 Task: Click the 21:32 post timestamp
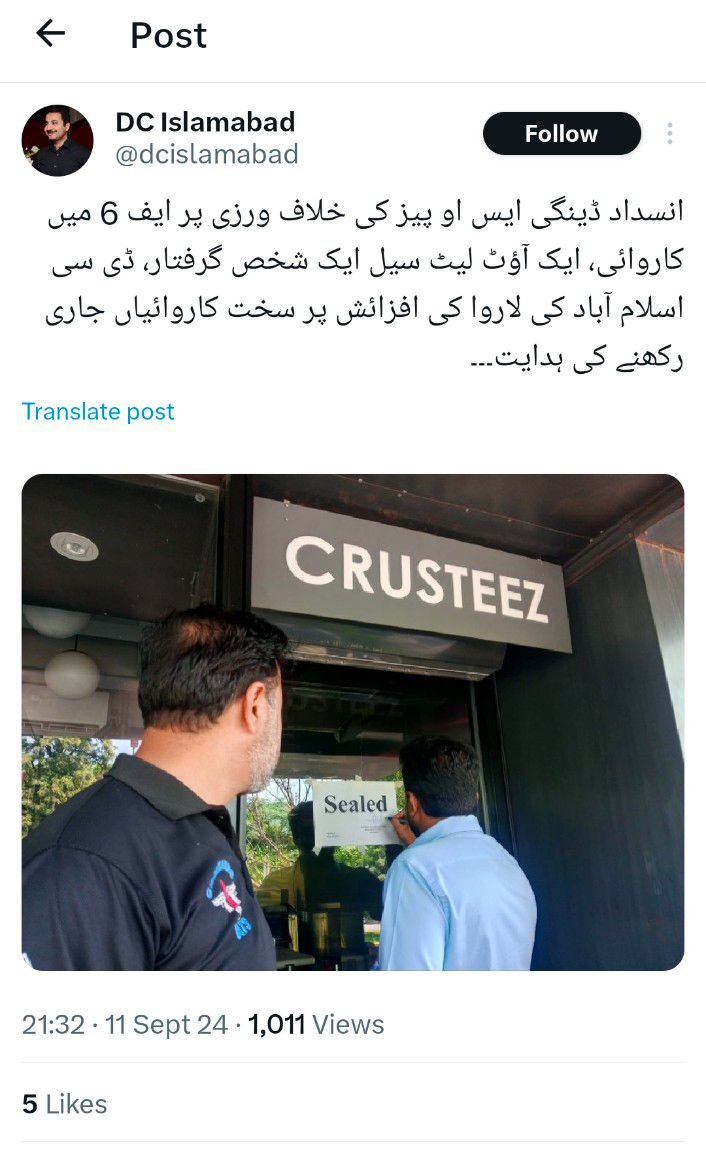(x=53, y=1024)
